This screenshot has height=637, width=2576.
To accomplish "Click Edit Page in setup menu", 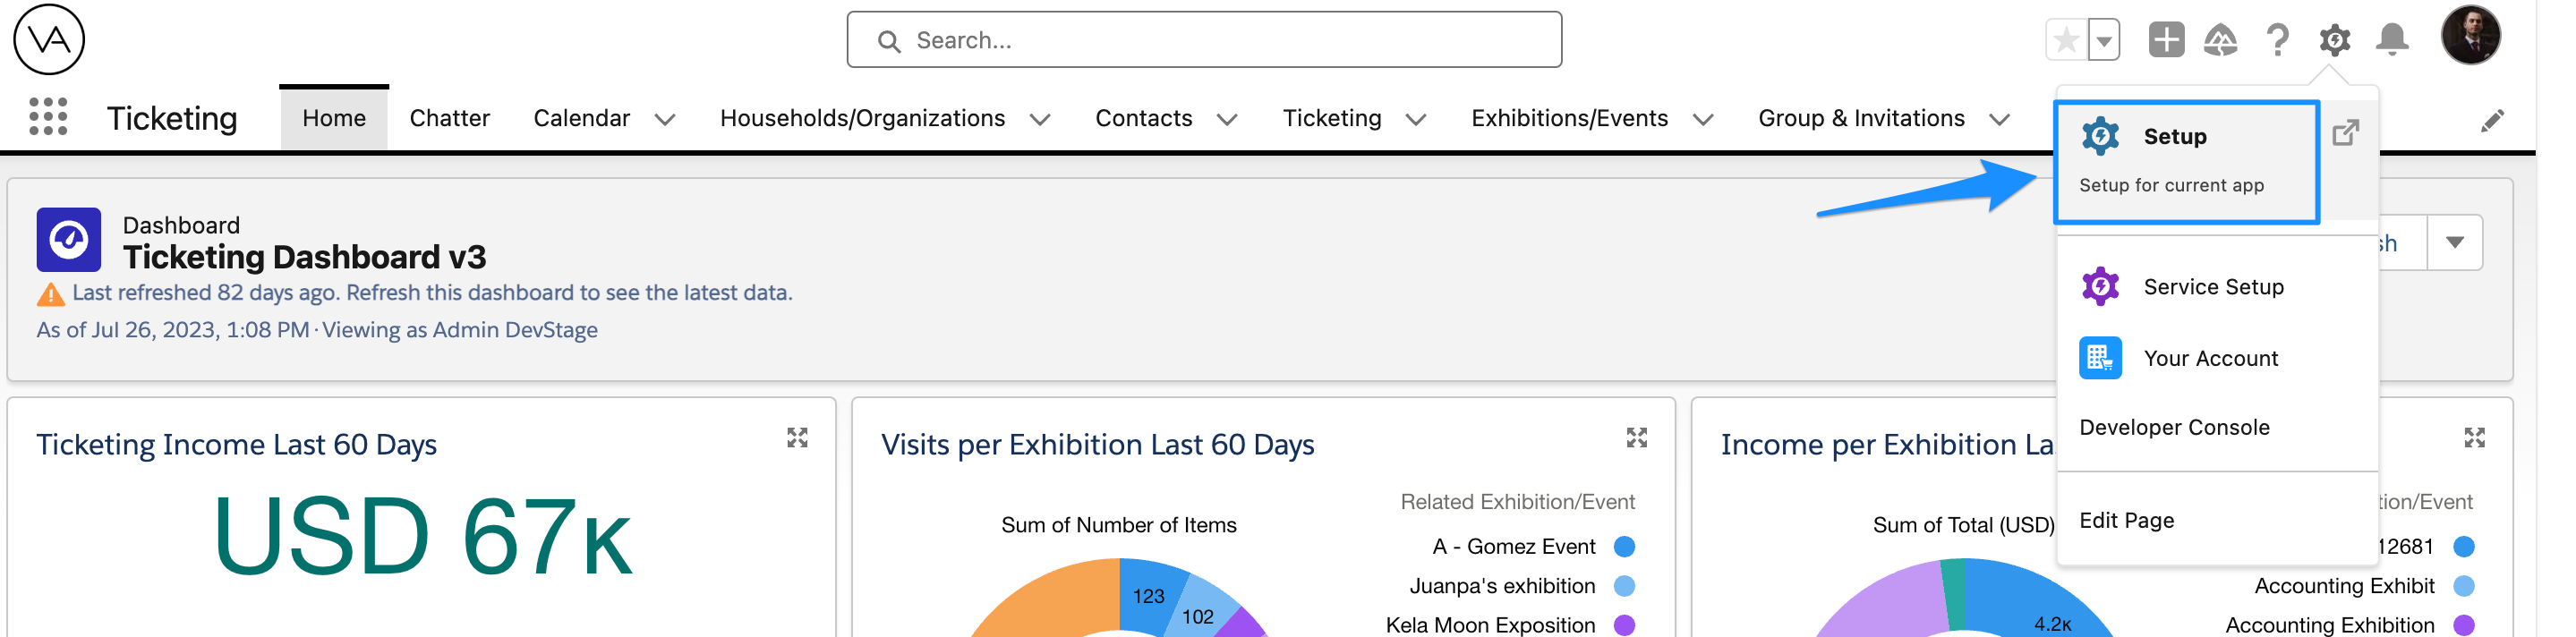I will pos(2126,520).
